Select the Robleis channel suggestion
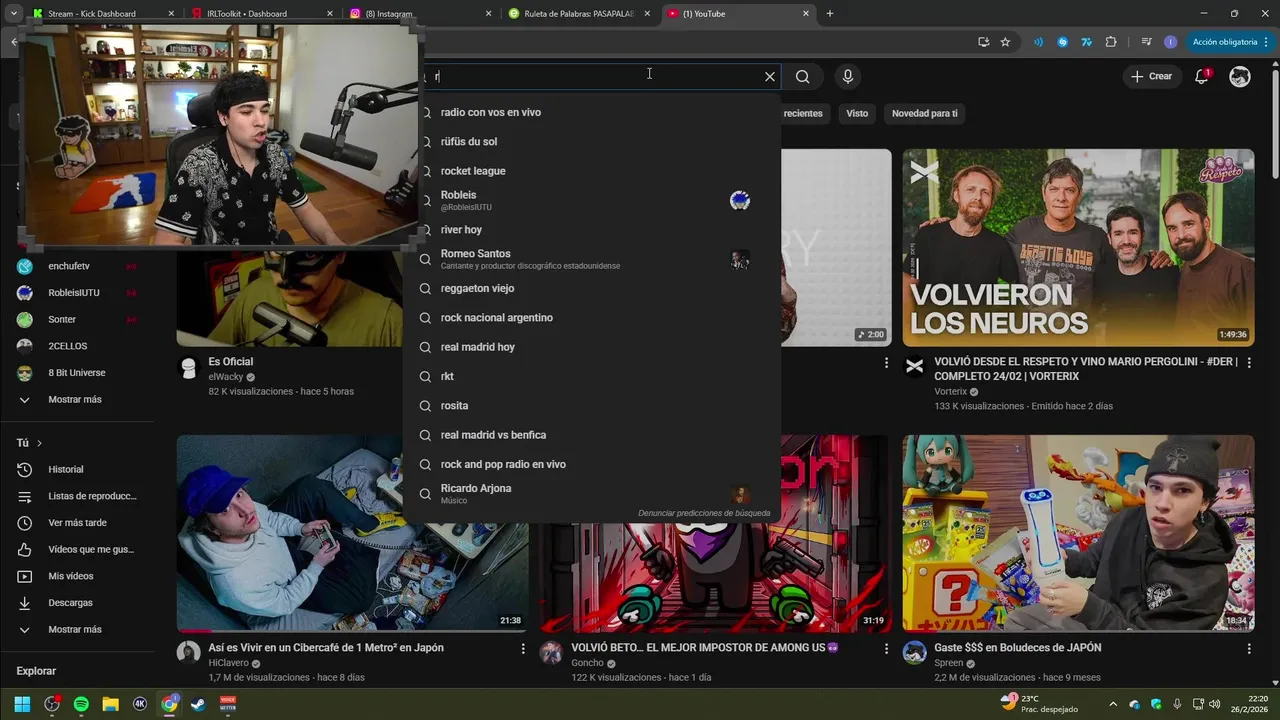 [x=592, y=200]
